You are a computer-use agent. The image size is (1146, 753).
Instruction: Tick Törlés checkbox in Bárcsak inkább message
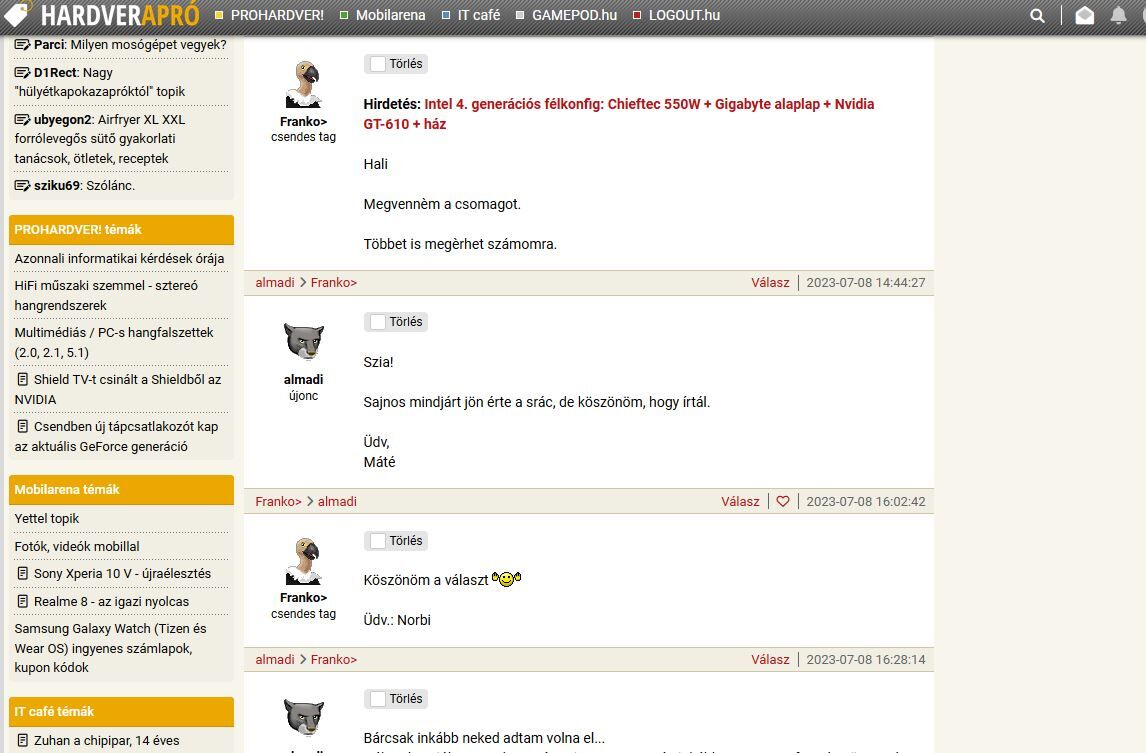point(378,699)
